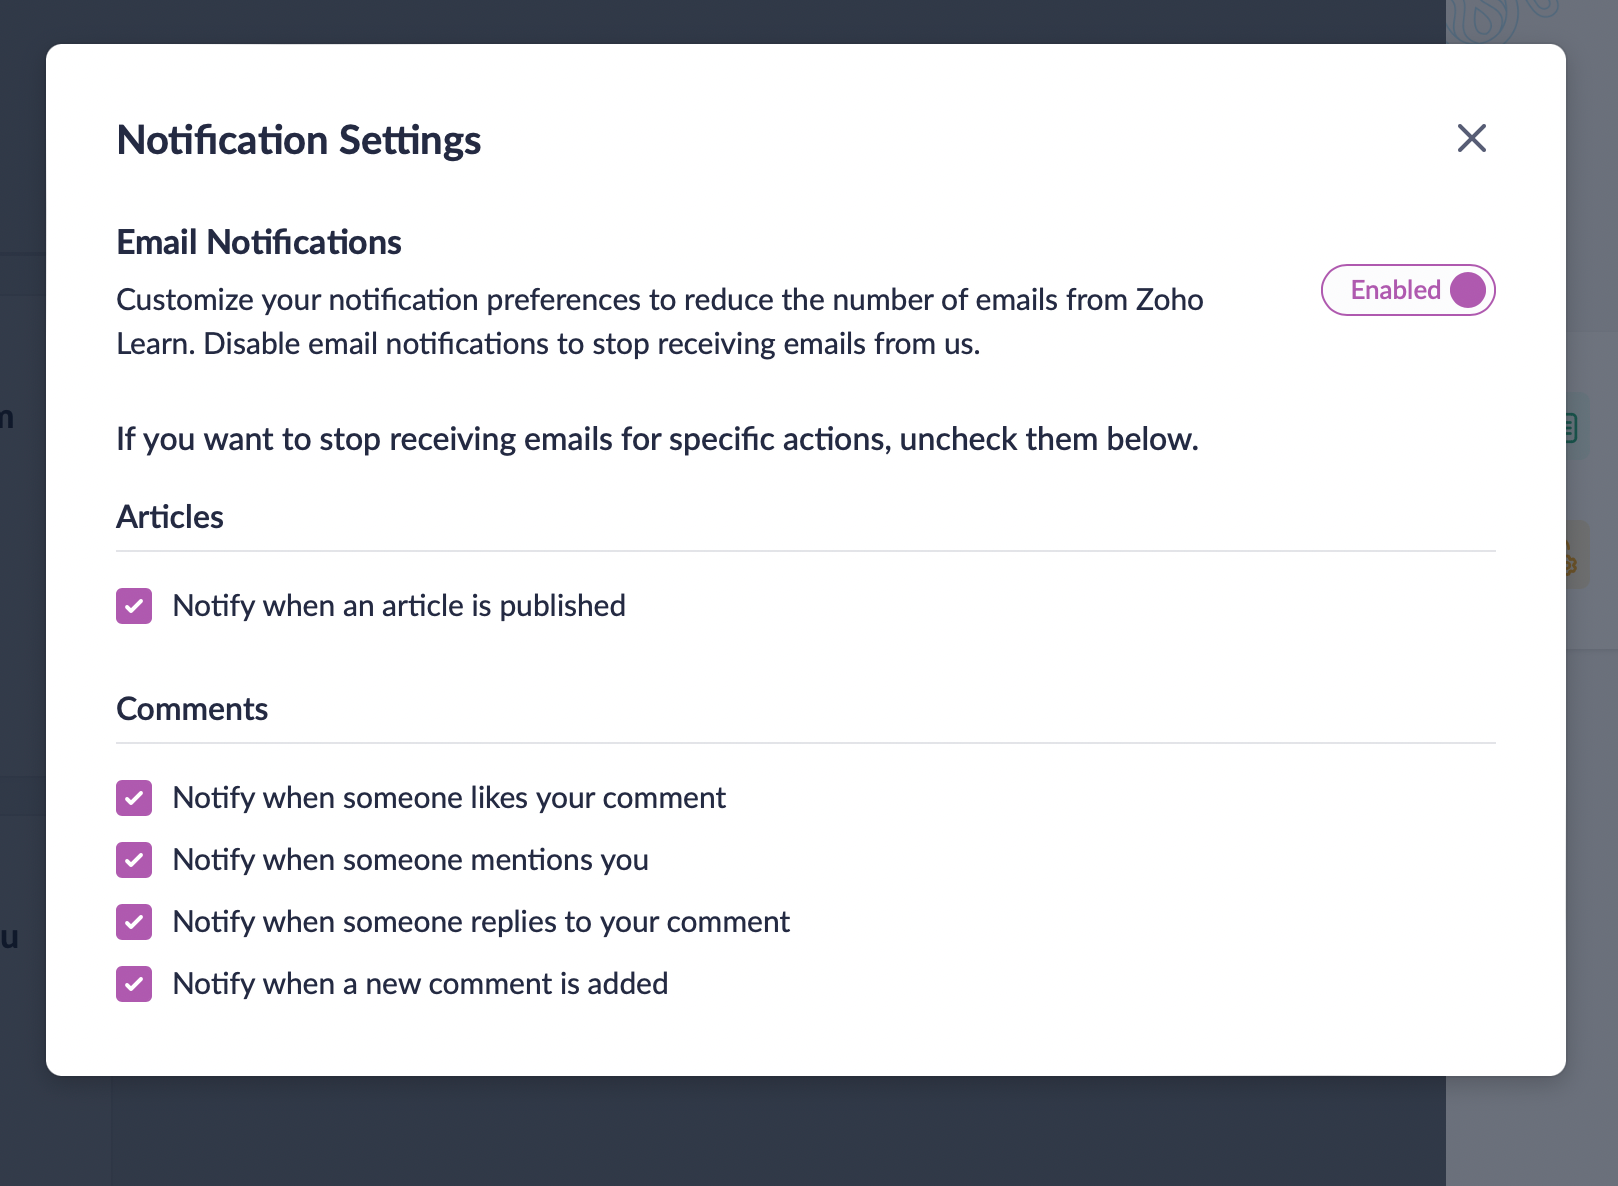The height and width of the screenshot is (1186, 1618).
Task: Uncheck the new comment added checkbox
Action: pos(134,984)
